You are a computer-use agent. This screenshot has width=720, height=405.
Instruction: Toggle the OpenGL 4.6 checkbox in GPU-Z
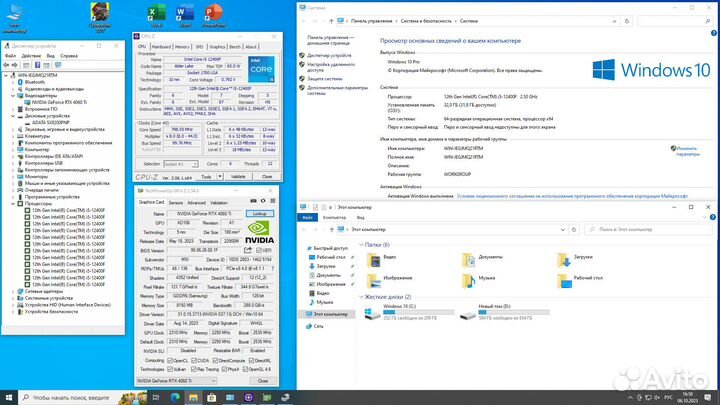pyautogui.click(x=246, y=369)
